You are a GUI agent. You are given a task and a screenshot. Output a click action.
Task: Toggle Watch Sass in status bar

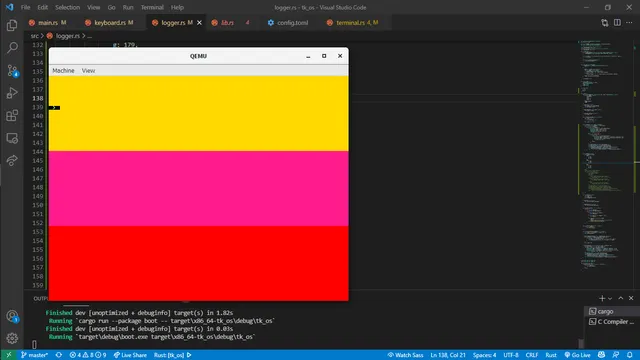pos(405,355)
